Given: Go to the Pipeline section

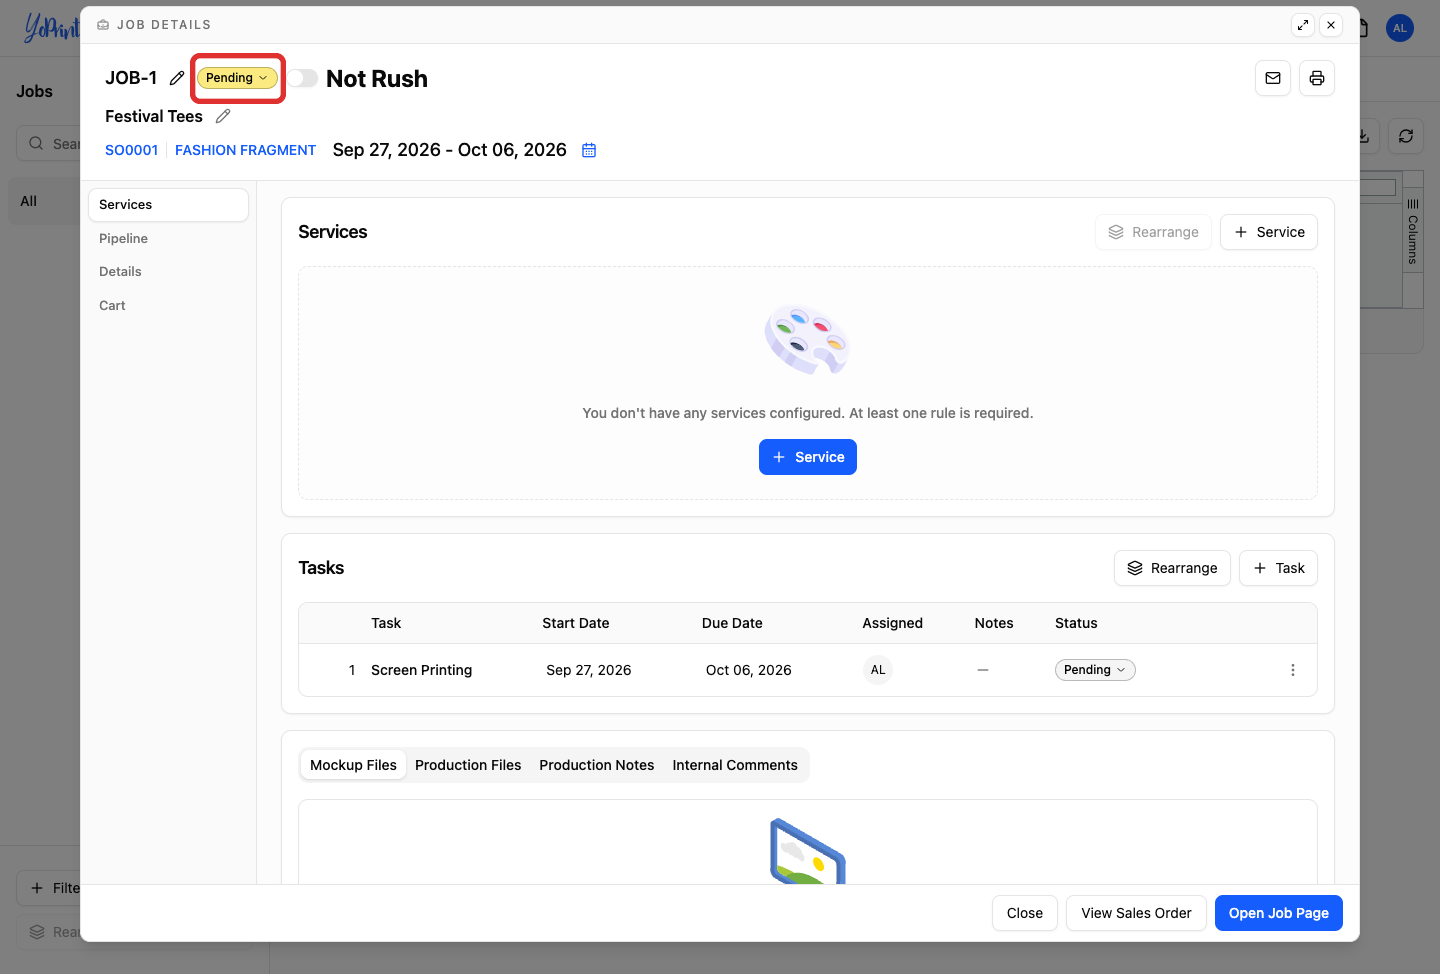Looking at the screenshot, I should pos(168,238).
